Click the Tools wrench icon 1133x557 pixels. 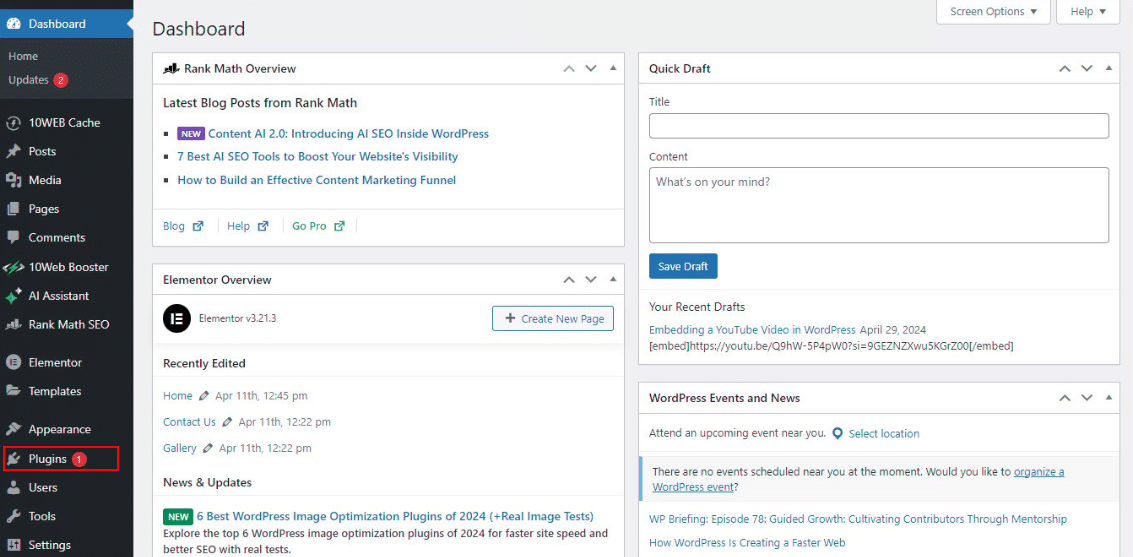(13, 517)
